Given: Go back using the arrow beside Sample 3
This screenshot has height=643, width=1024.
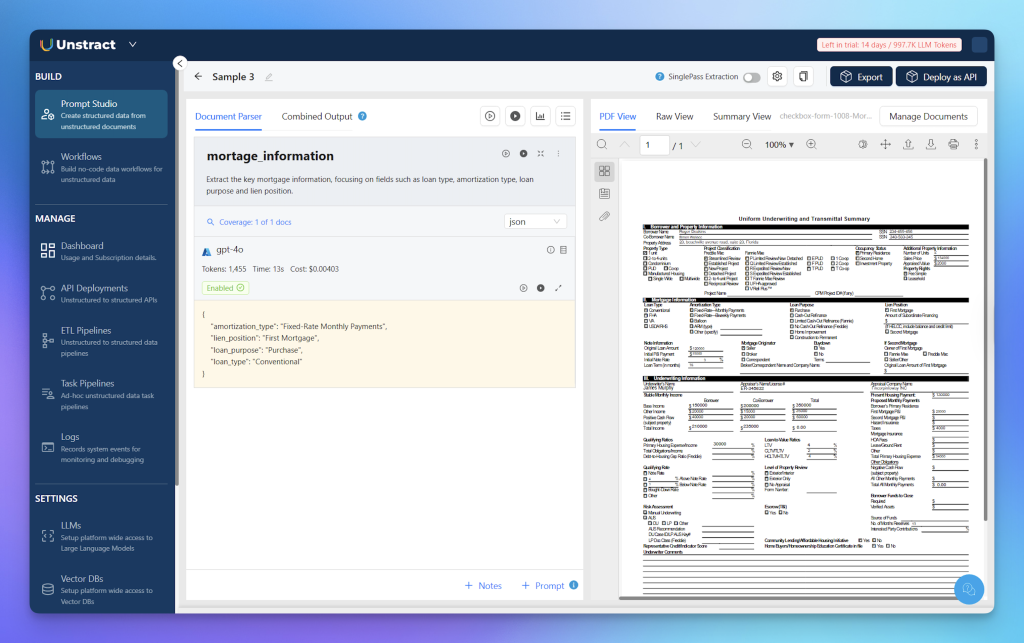Looking at the screenshot, I should pos(198,77).
